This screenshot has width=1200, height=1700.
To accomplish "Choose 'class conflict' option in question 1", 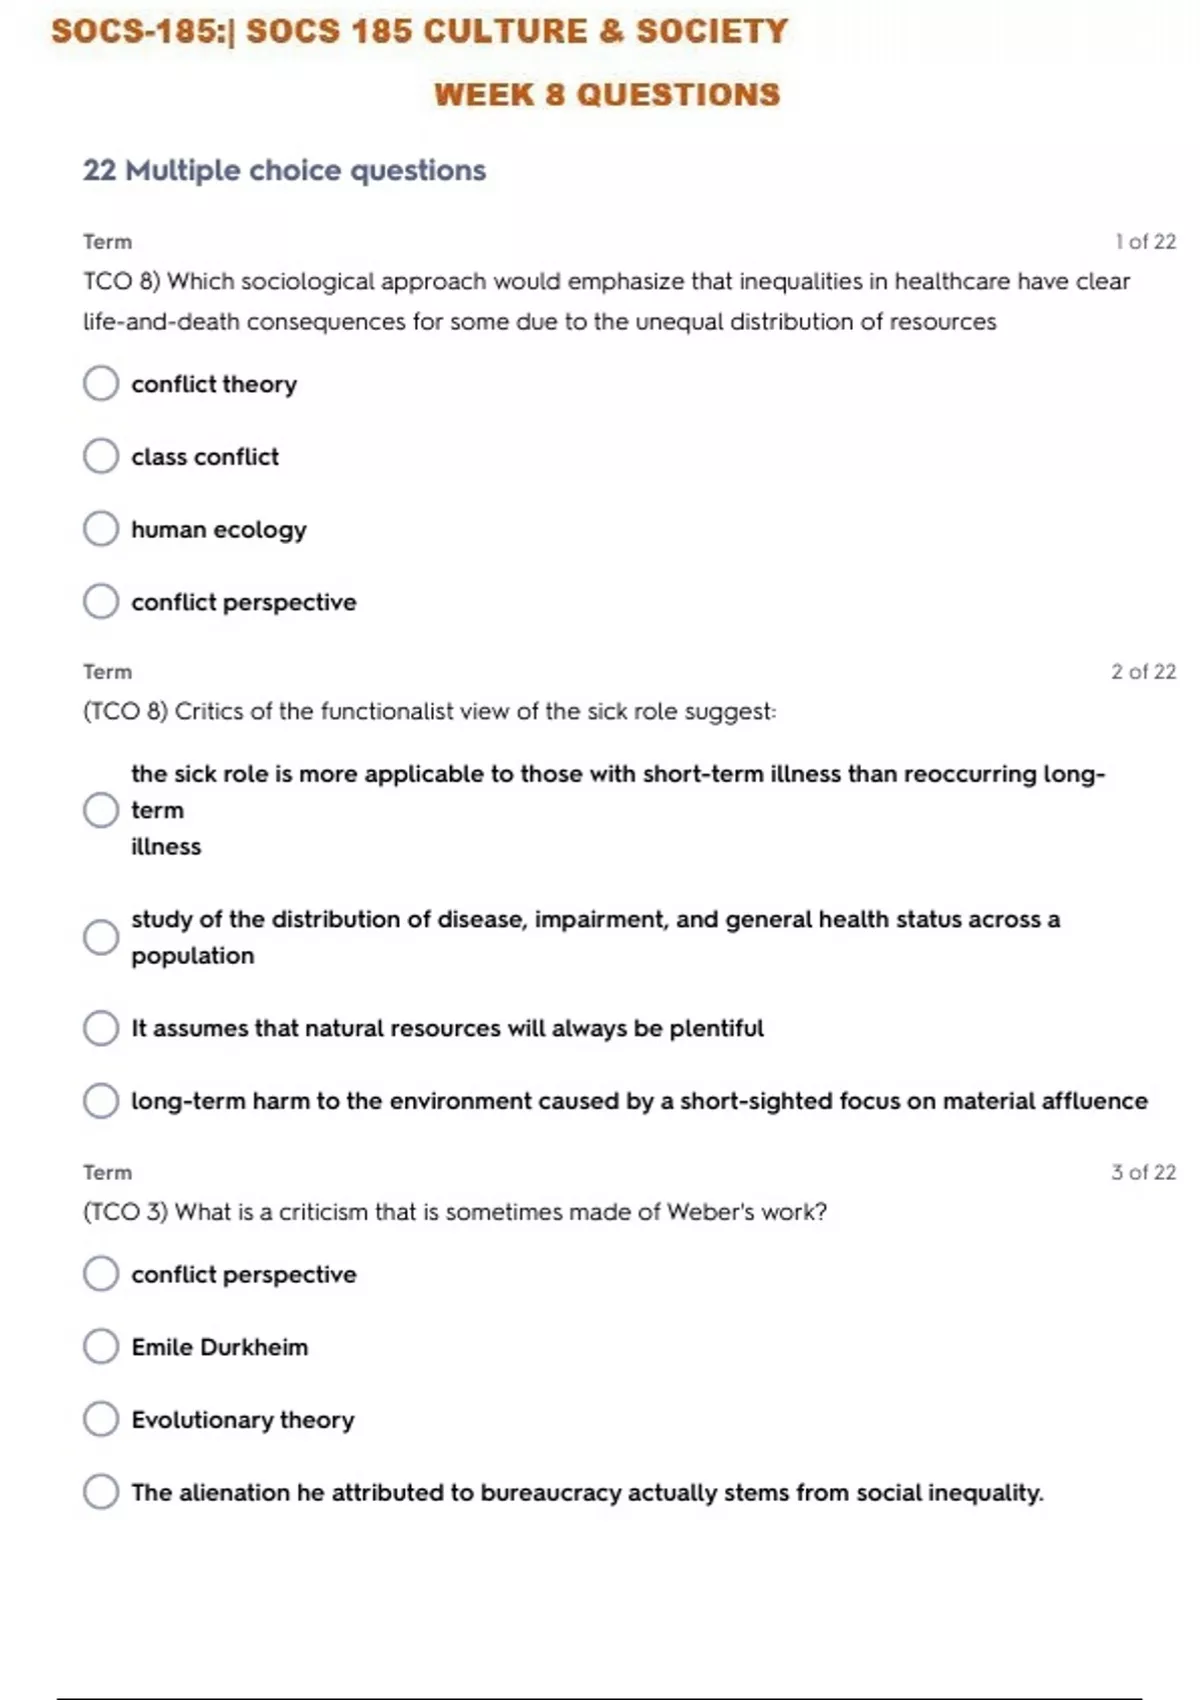I will 101,456.
